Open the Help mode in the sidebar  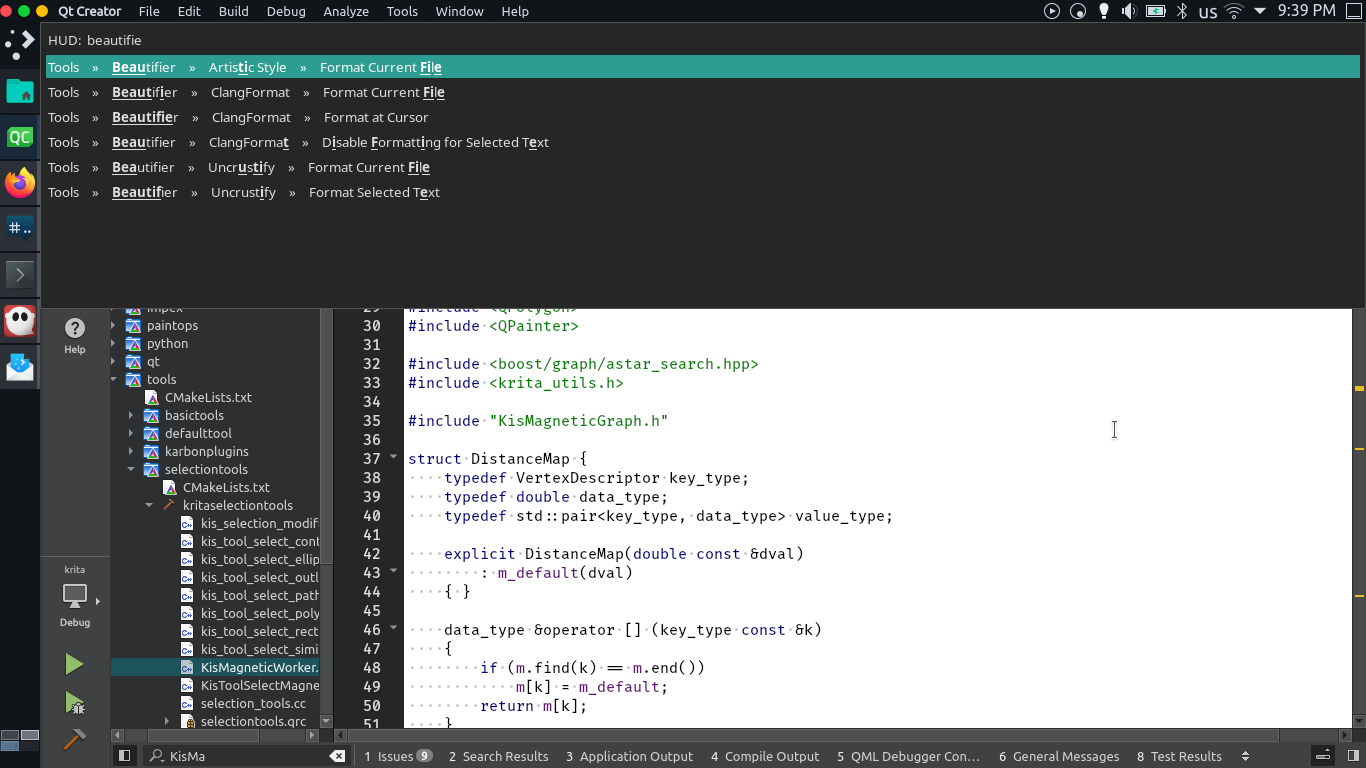(75, 335)
